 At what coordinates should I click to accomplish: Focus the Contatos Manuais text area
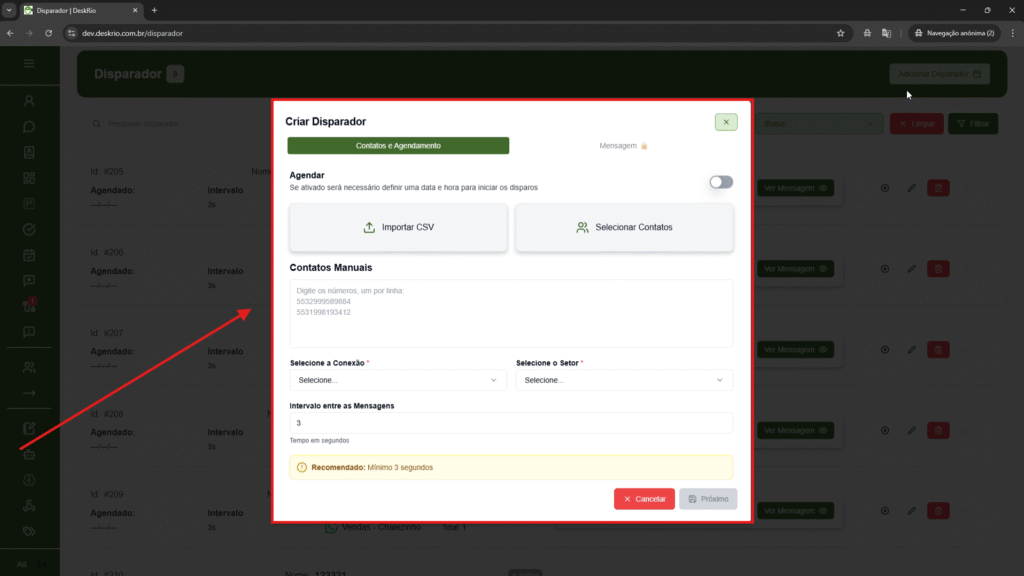pyautogui.click(x=510, y=314)
